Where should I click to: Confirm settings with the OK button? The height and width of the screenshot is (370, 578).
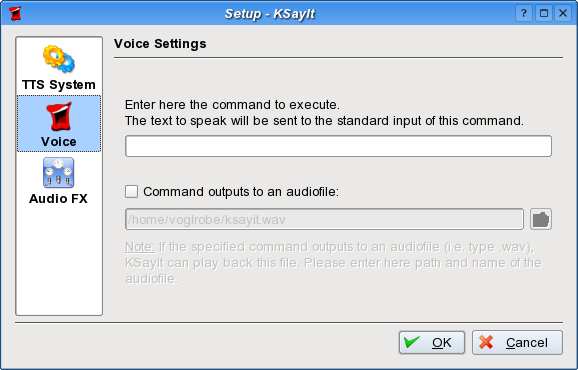432,343
